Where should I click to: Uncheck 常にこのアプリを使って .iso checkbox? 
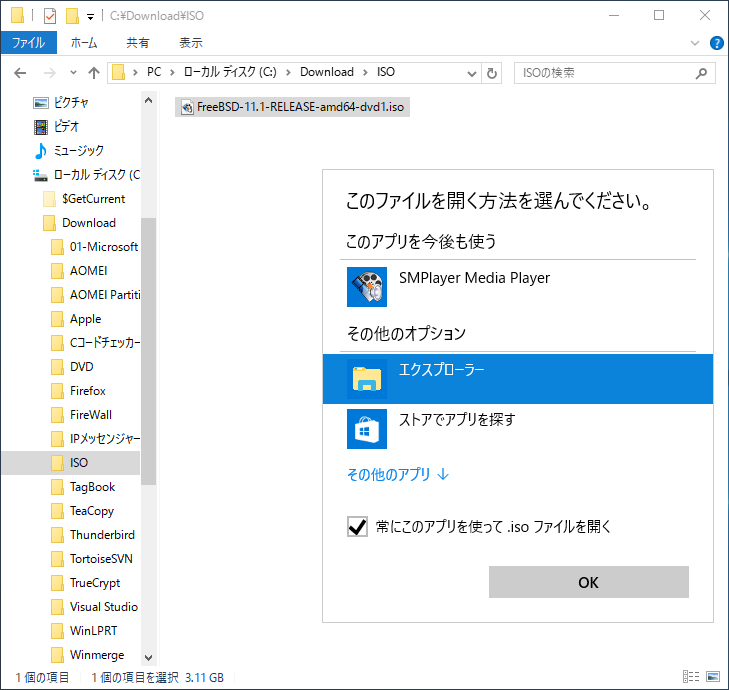(x=357, y=526)
